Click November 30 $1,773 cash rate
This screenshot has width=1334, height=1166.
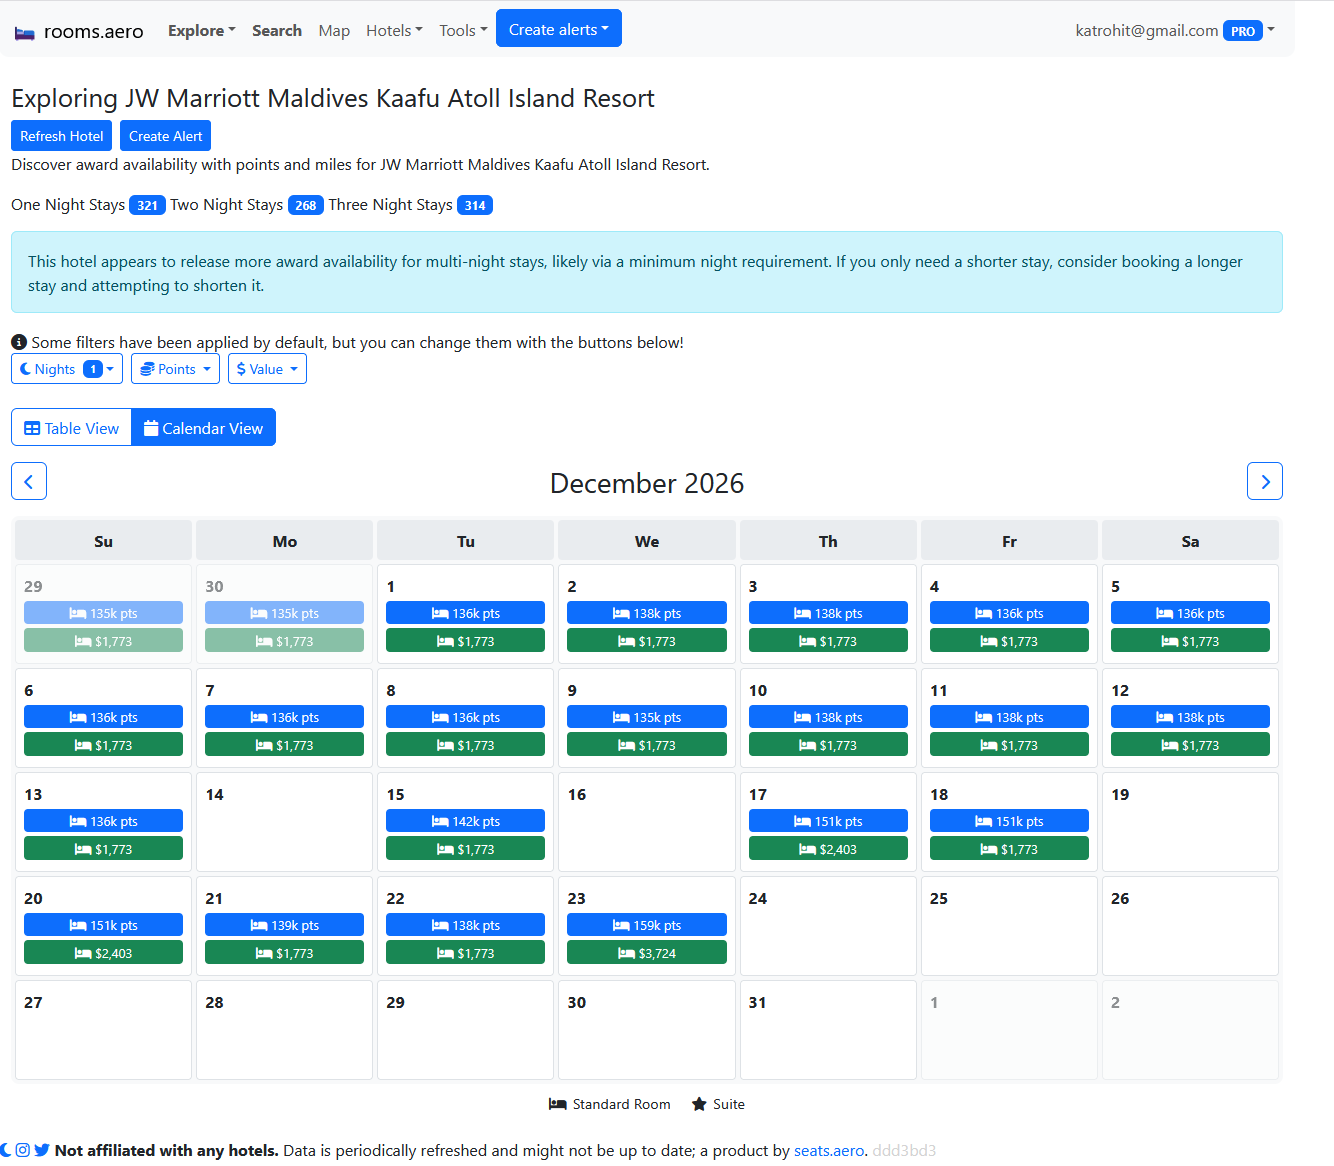(x=284, y=641)
